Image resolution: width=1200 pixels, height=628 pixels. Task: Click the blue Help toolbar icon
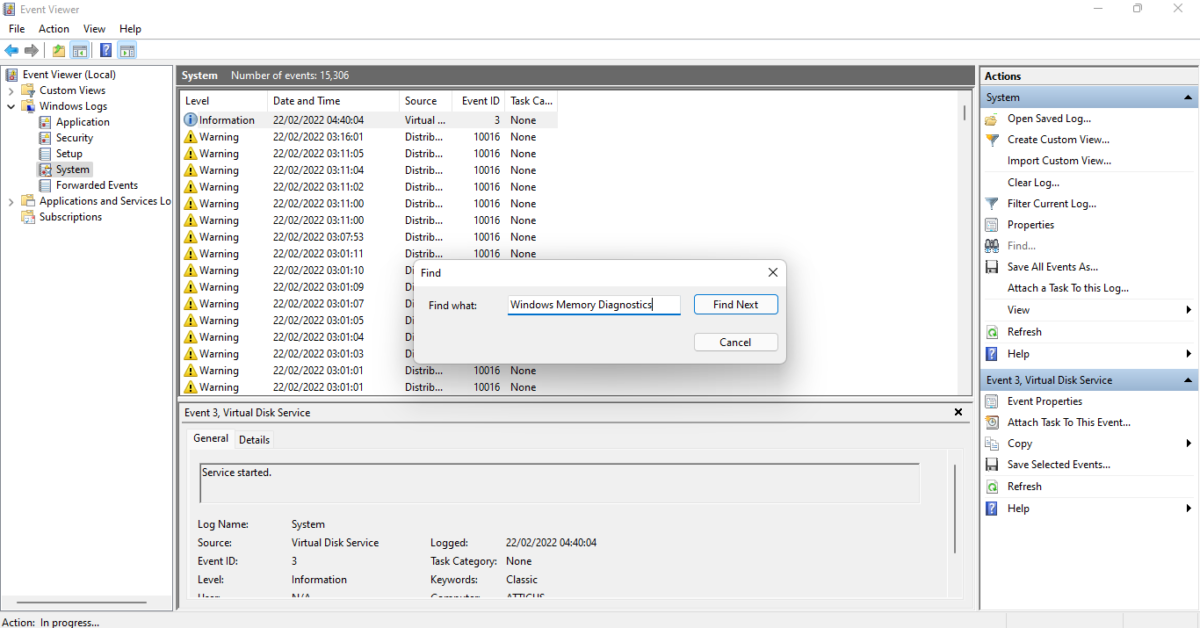point(105,50)
